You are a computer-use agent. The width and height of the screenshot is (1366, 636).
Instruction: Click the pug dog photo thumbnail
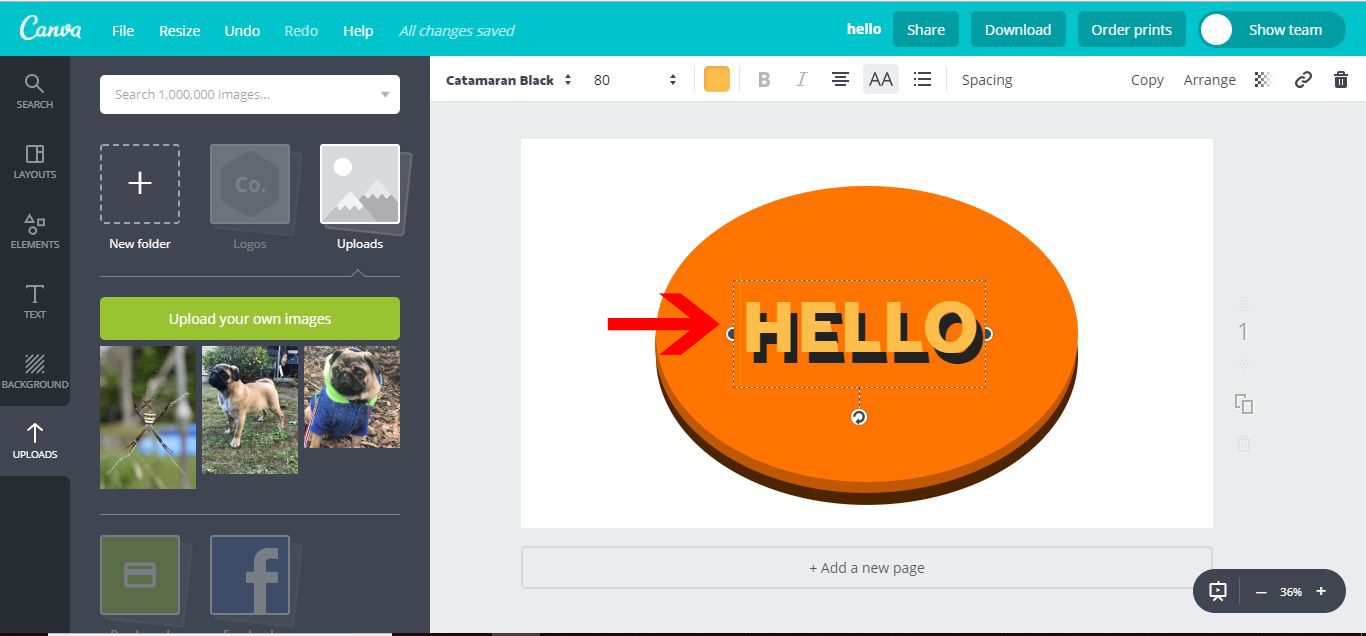[249, 412]
